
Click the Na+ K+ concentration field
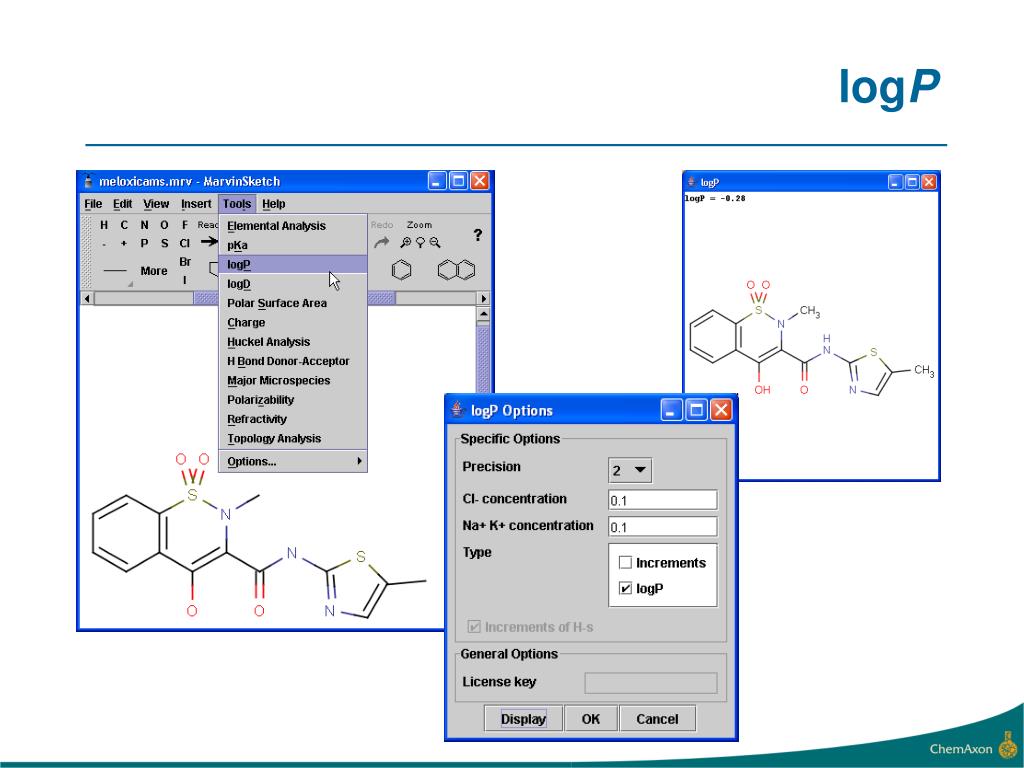[x=662, y=526]
